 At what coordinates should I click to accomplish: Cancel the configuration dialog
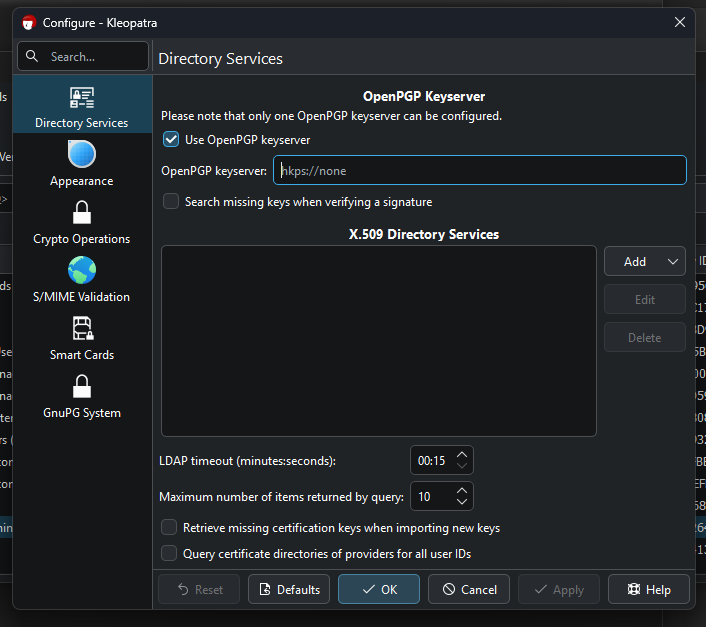click(x=469, y=589)
